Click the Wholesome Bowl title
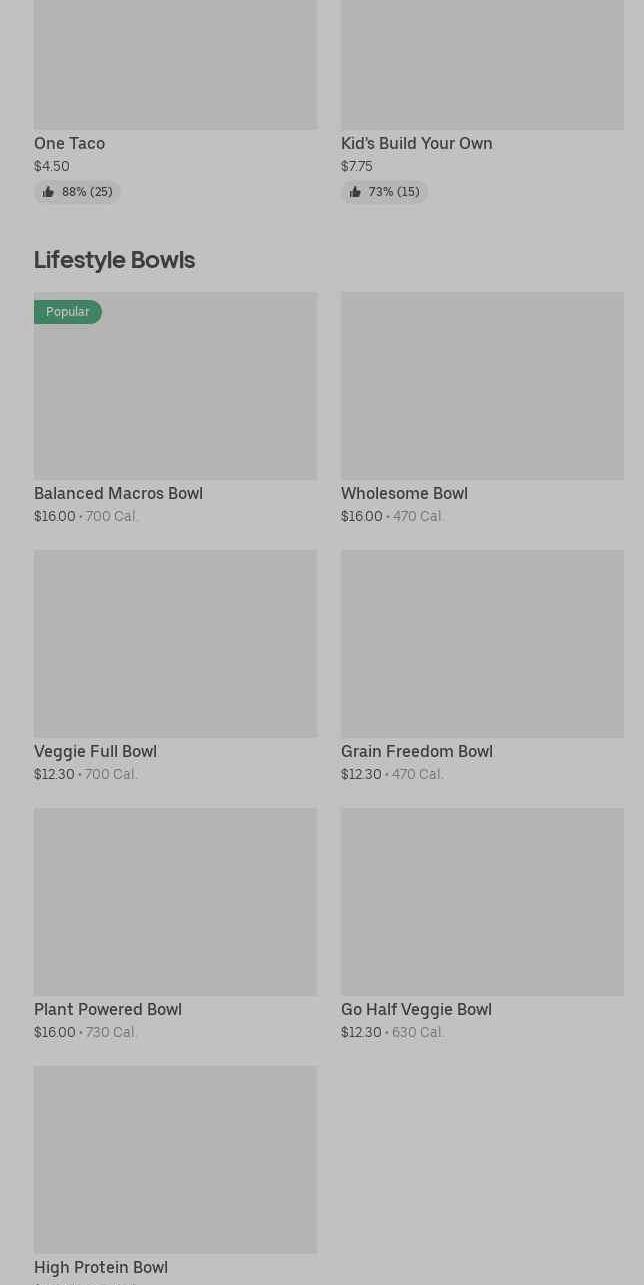The height and width of the screenshot is (1285, 644). 404,493
